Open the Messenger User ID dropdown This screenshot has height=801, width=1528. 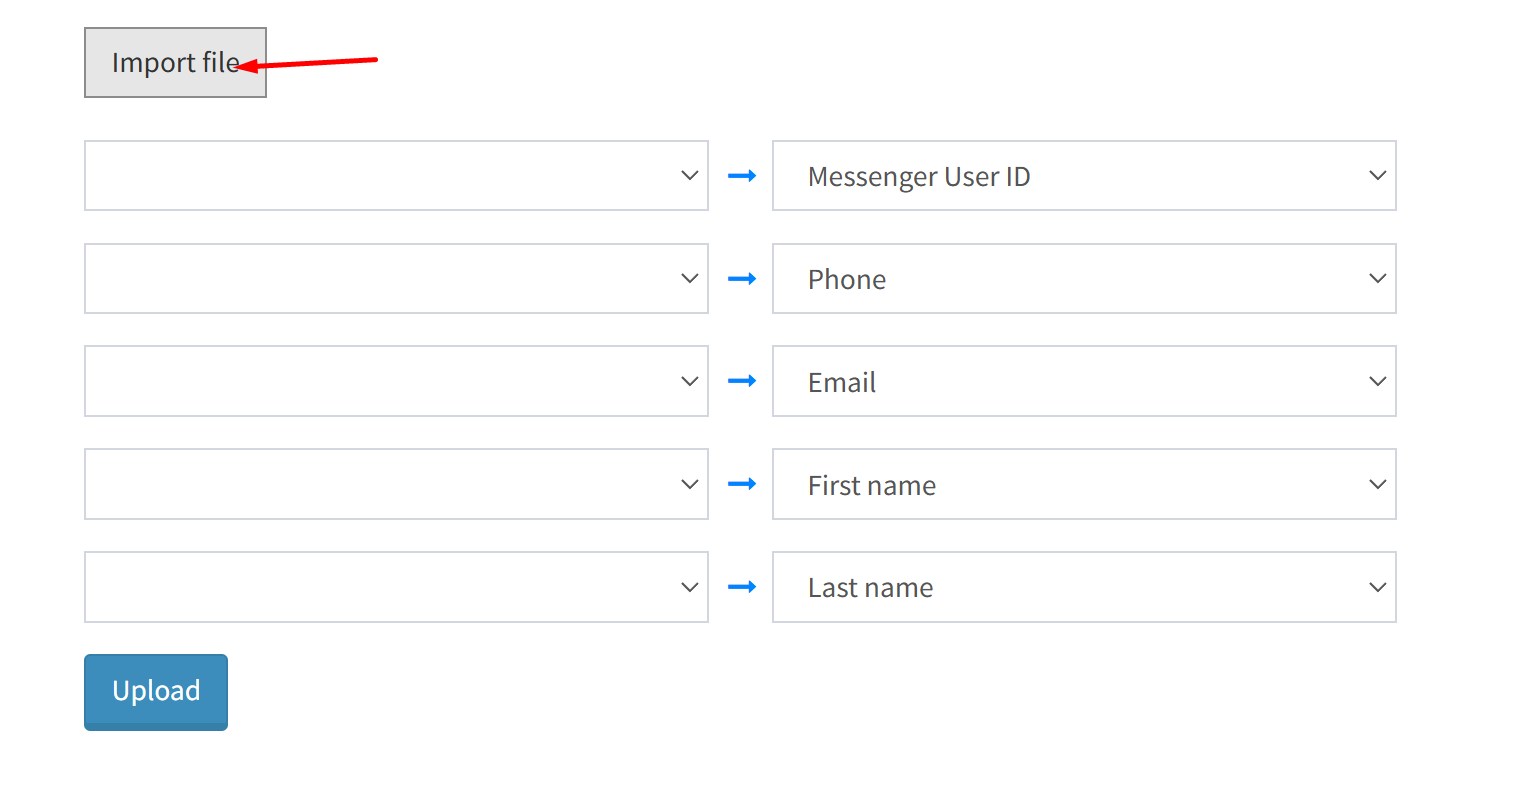[1084, 176]
